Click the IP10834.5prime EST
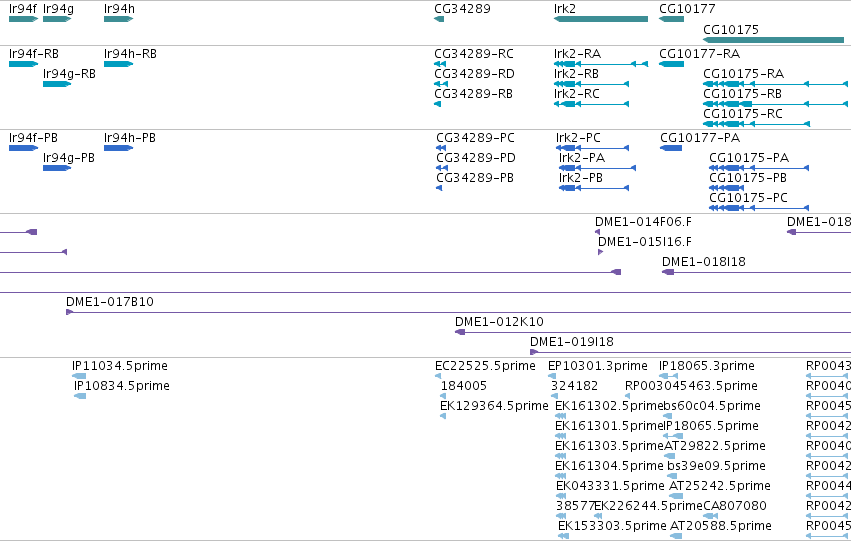 click(x=80, y=396)
